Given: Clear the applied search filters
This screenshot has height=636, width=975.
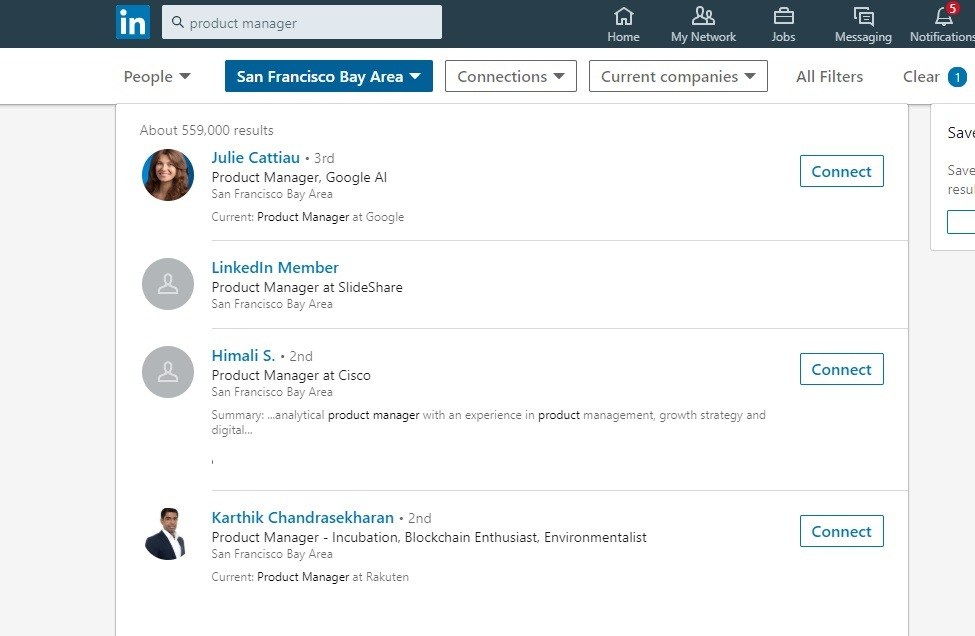Looking at the screenshot, I should pos(921,76).
